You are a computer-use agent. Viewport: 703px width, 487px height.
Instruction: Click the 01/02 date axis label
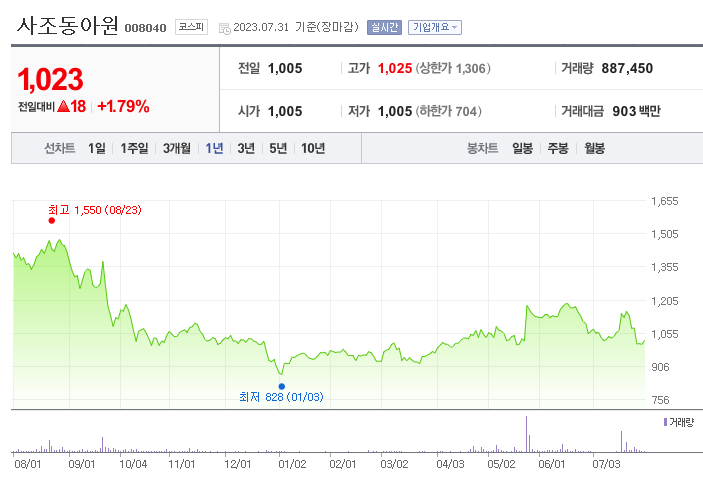click(x=292, y=464)
